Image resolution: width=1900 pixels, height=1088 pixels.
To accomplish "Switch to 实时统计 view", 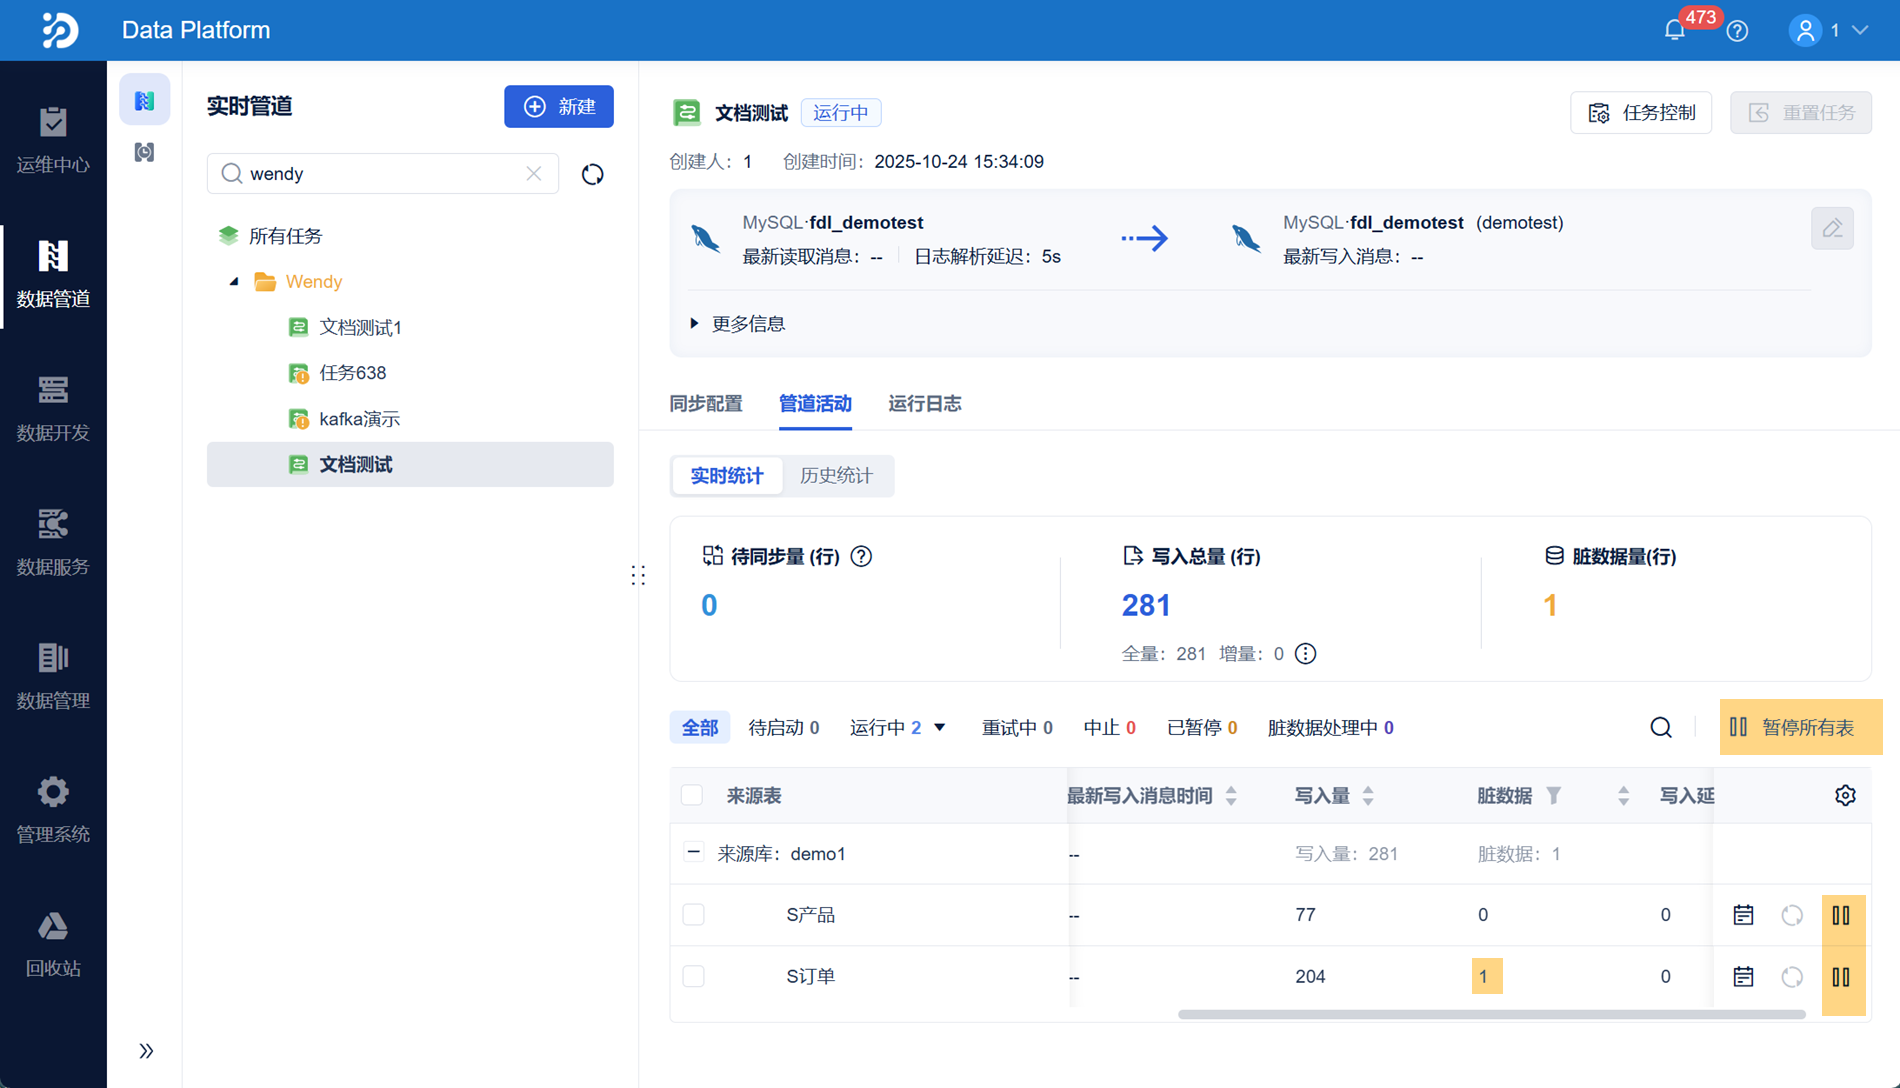I will pyautogui.click(x=727, y=476).
